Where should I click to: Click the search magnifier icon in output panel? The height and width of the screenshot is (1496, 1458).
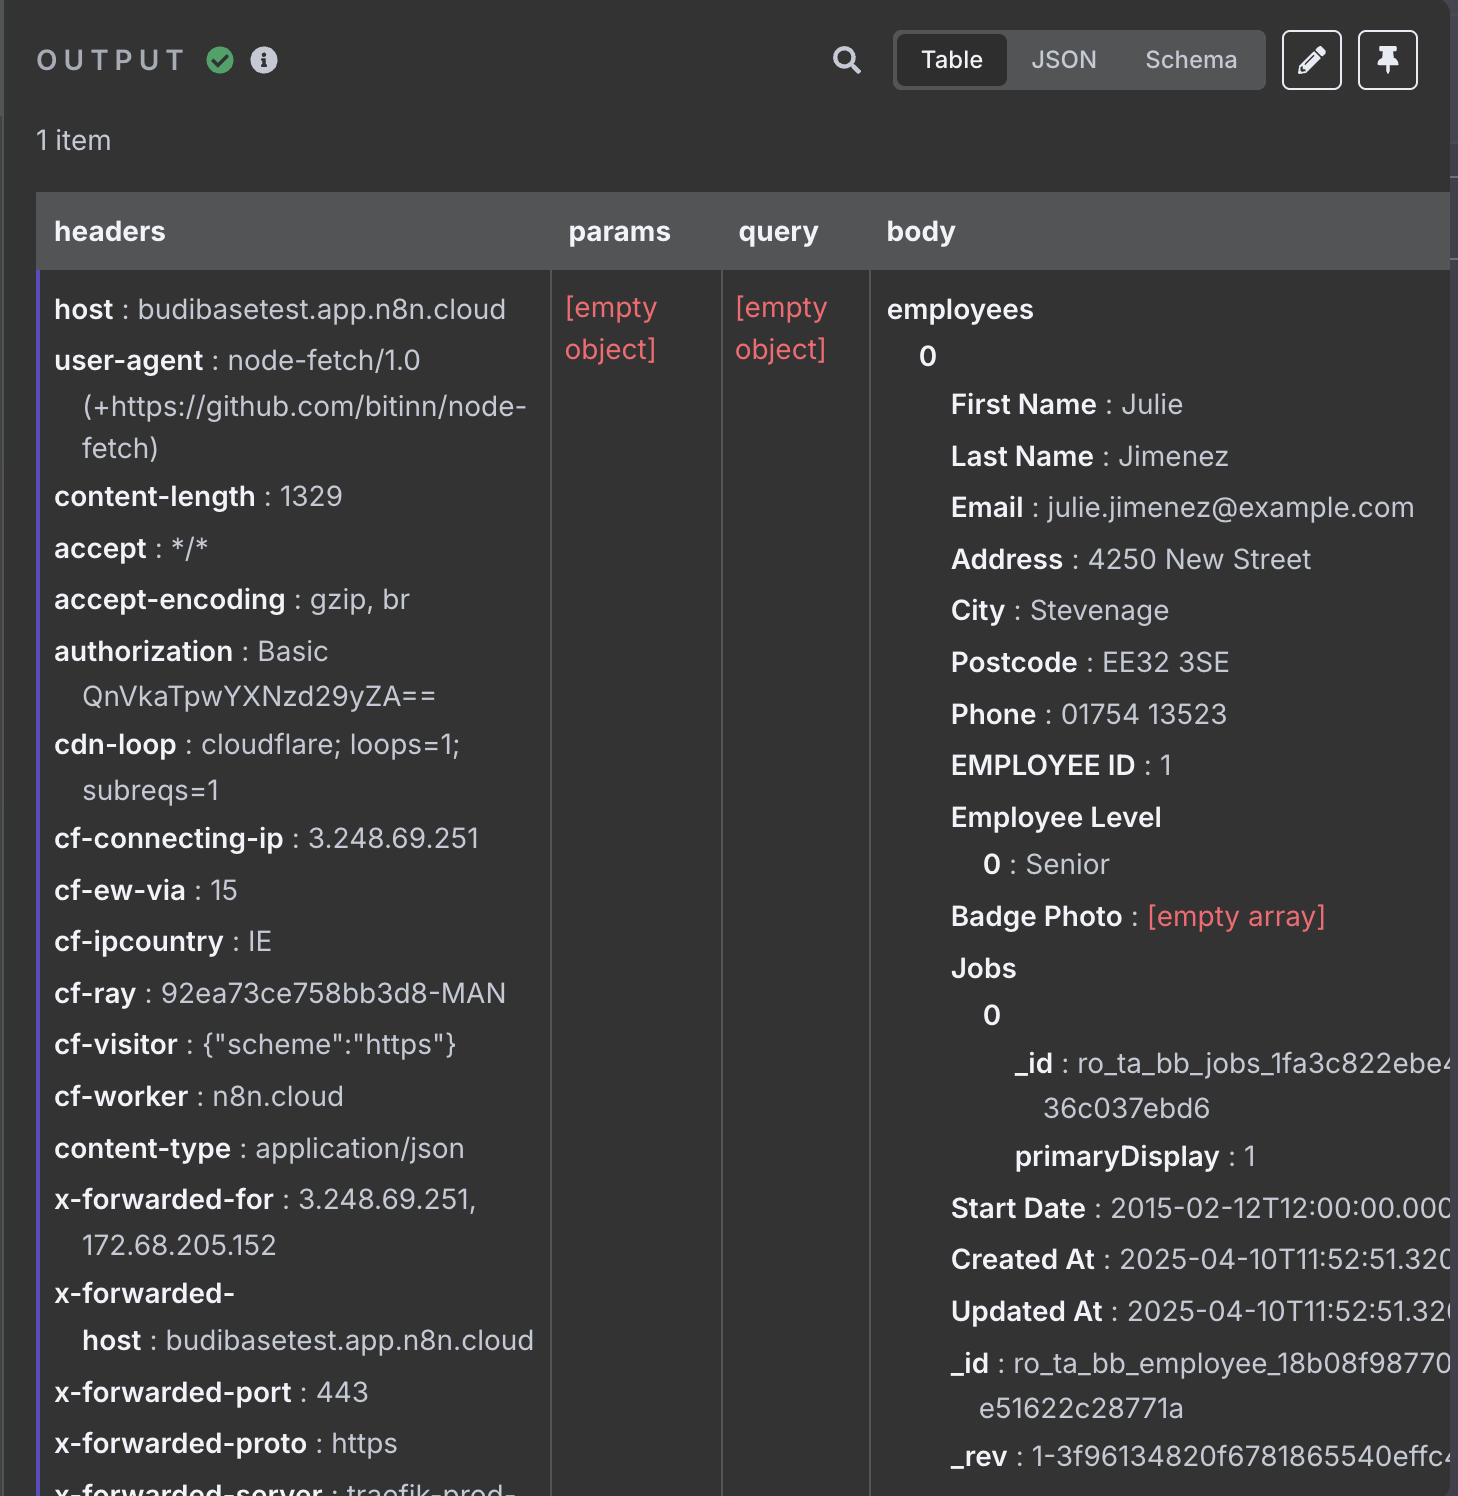click(x=846, y=60)
